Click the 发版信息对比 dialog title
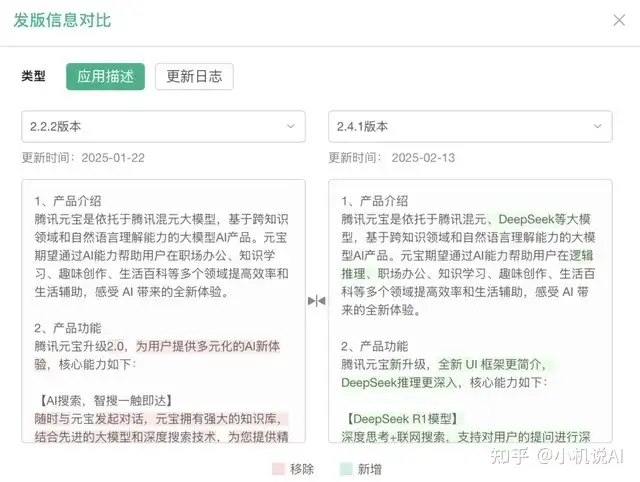Screen dimensions: 640x482 point(62,20)
